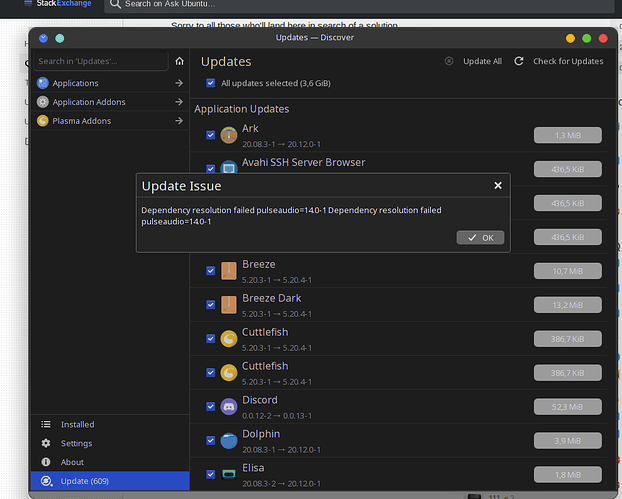The image size is (622, 499).
Task: Click the About info icon
Action: pyautogui.click(x=46, y=462)
